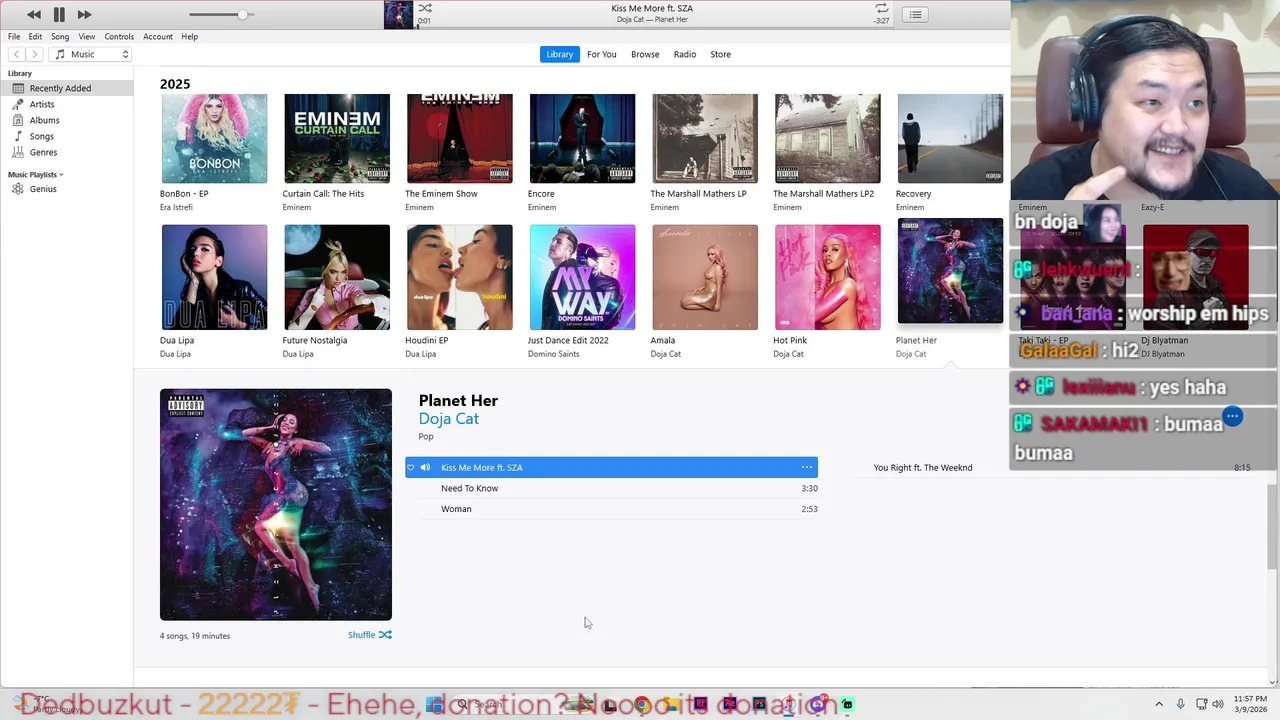Click the Domino Saints artist name
The height and width of the screenshot is (720, 1280).
(x=553, y=354)
